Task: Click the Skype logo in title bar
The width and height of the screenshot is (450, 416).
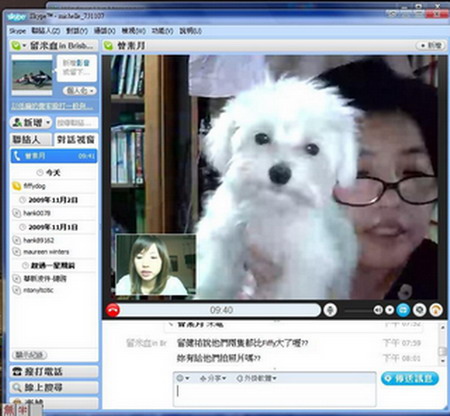Action: click(x=17, y=16)
